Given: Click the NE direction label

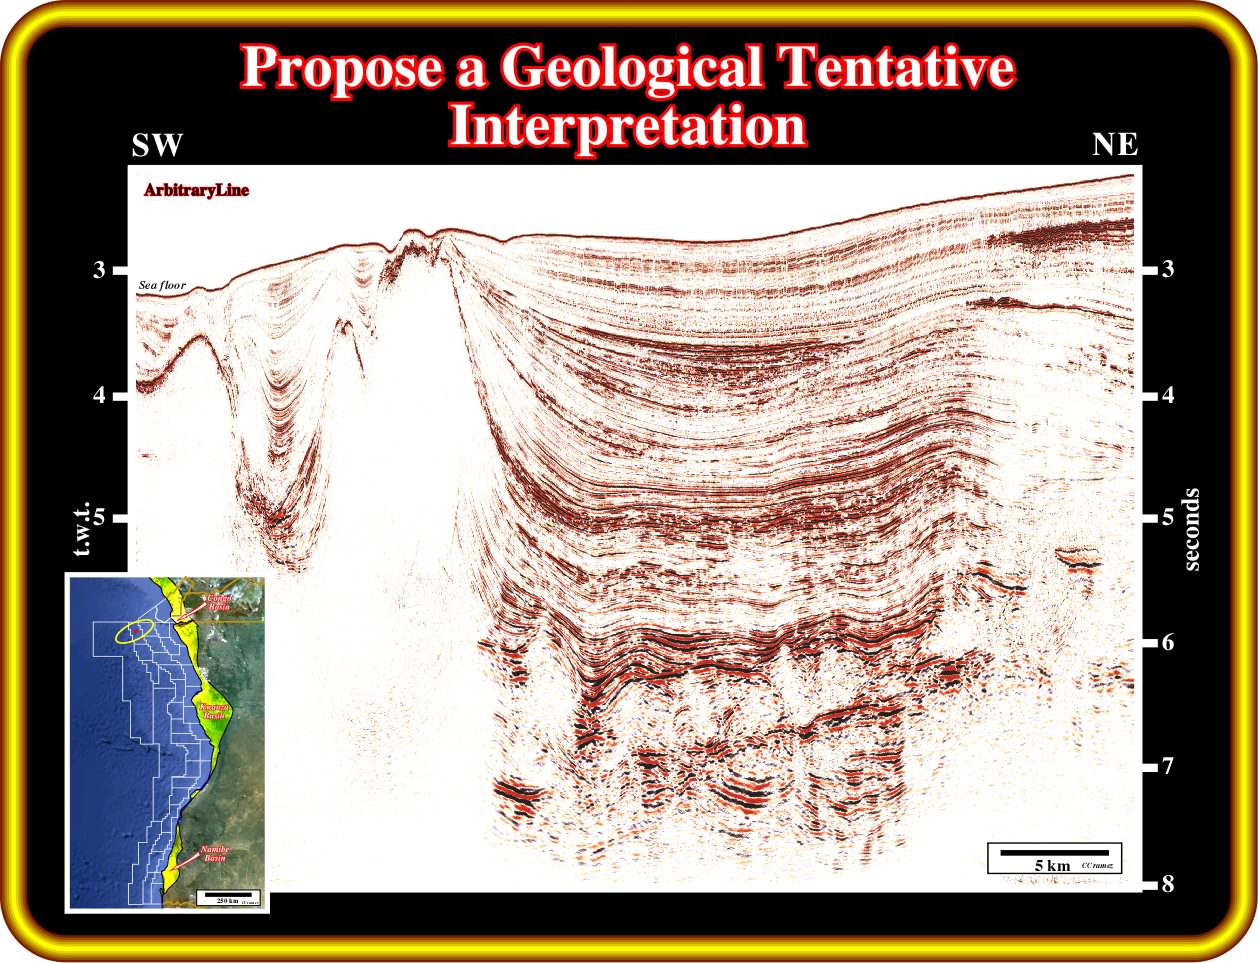Looking at the screenshot, I should [x=1115, y=146].
